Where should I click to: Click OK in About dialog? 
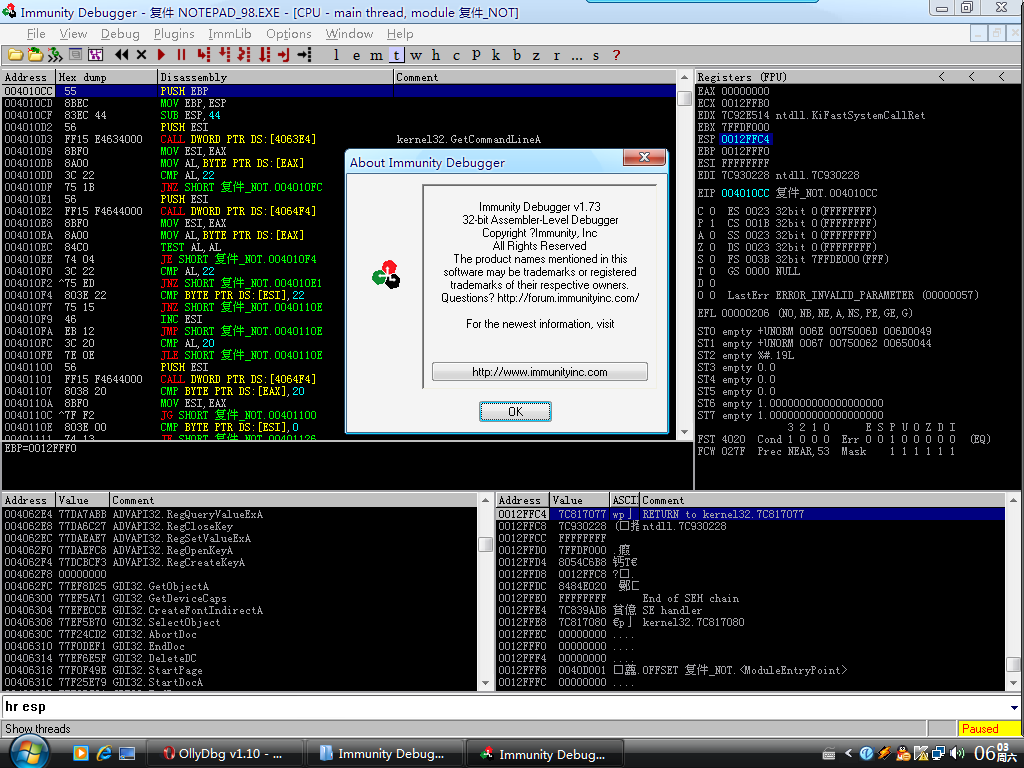pos(515,411)
